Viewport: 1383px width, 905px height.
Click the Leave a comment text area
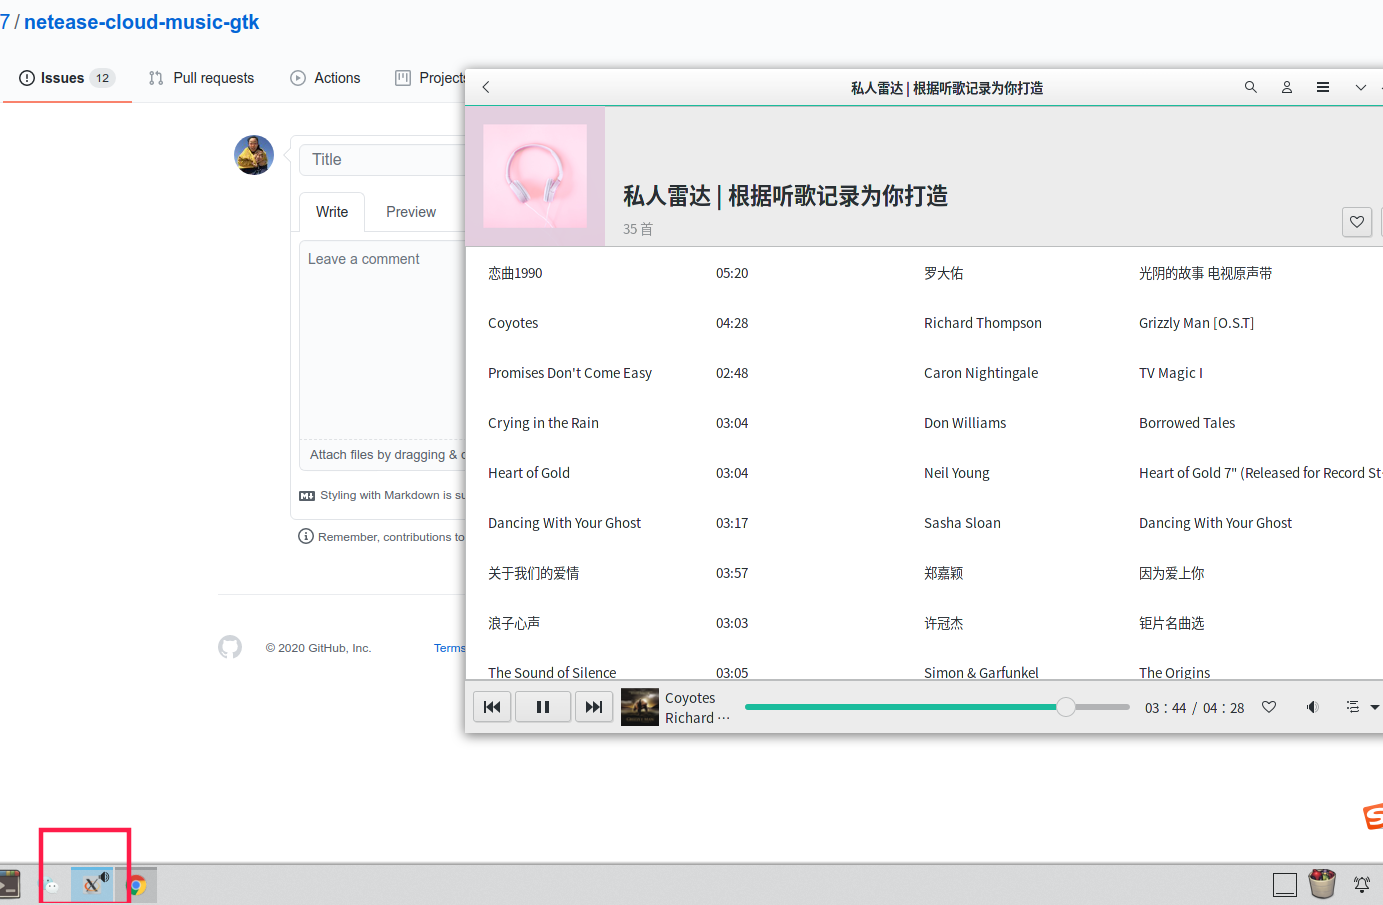pyautogui.click(x=382, y=339)
